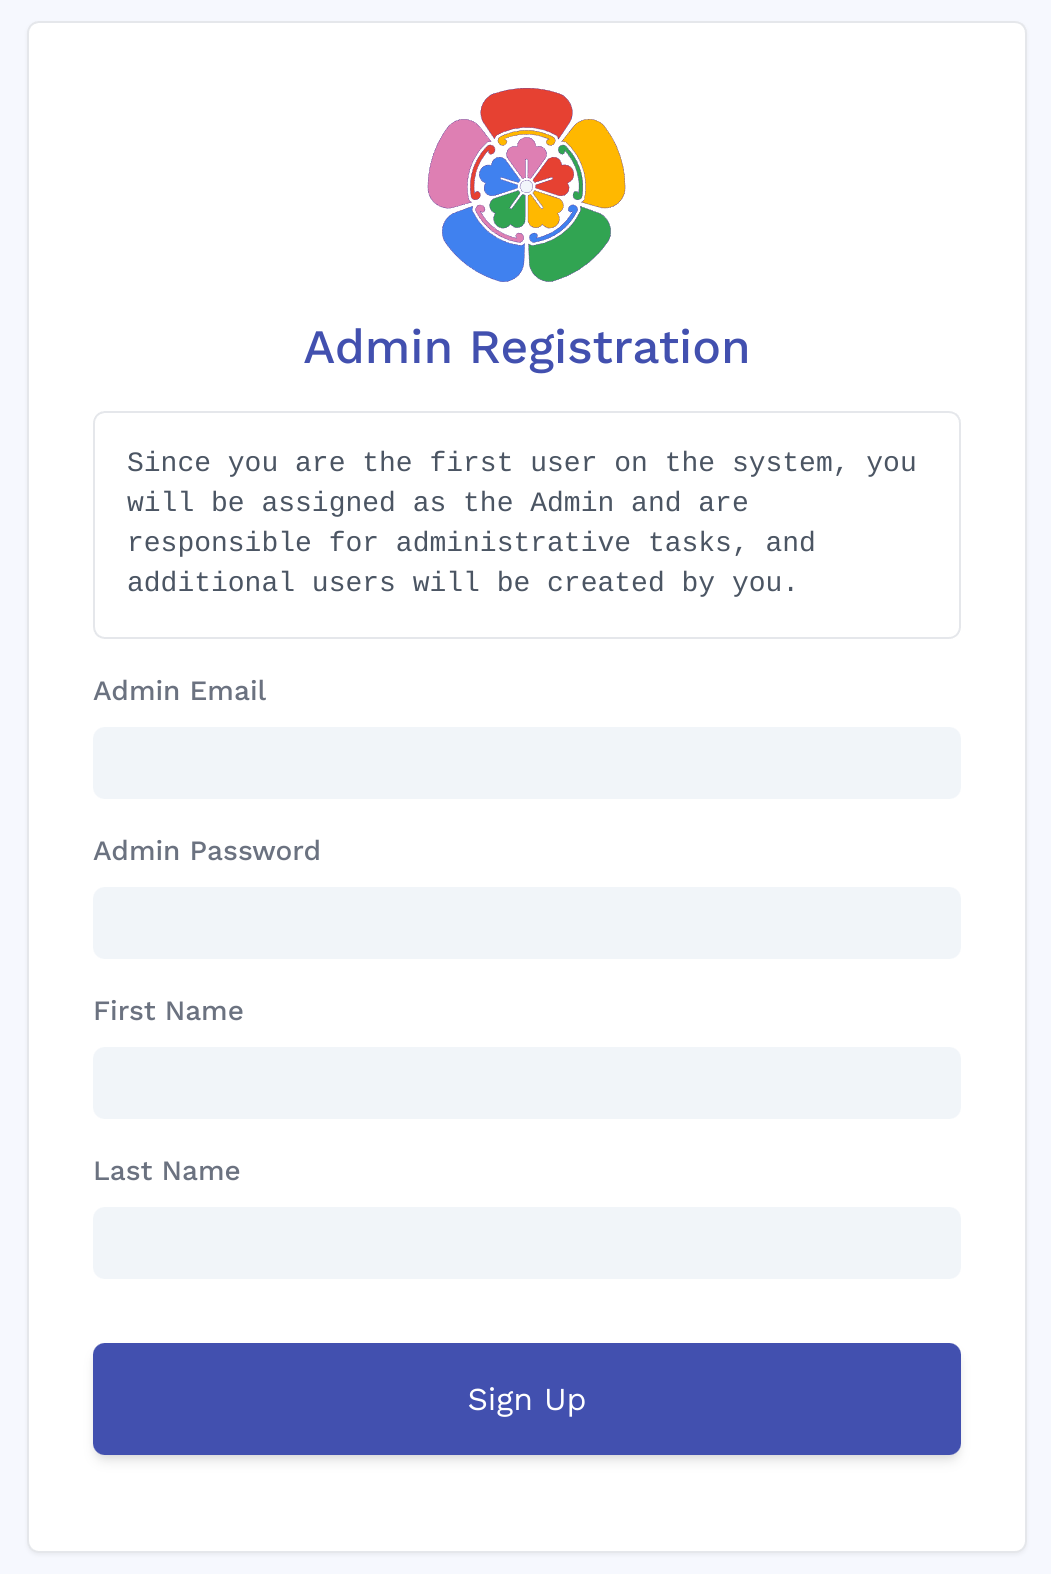Click the First Name field label
This screenshot has height=1574, width=1051.
pyautogui.click(x=168, y=1011)
